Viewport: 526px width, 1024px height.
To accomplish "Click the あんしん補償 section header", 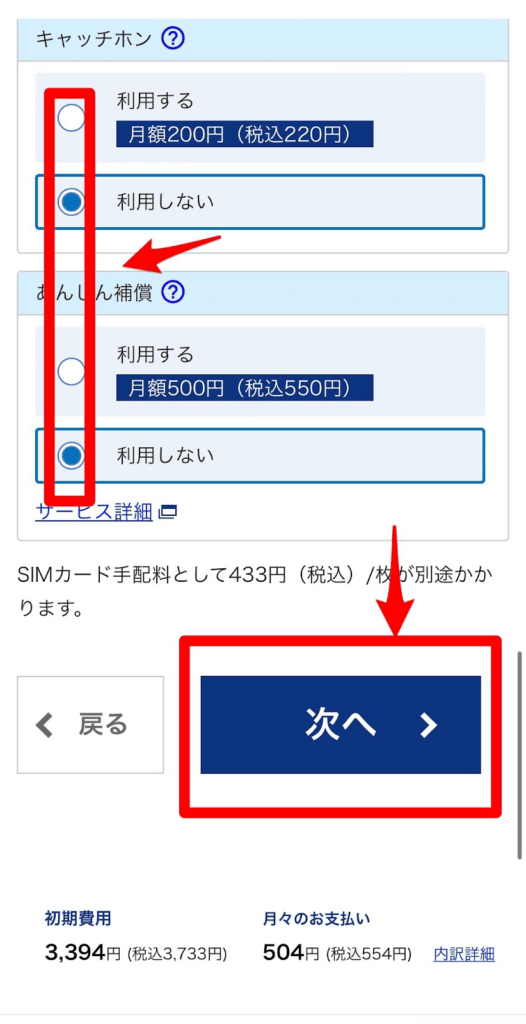I will (x=263, y=293).
